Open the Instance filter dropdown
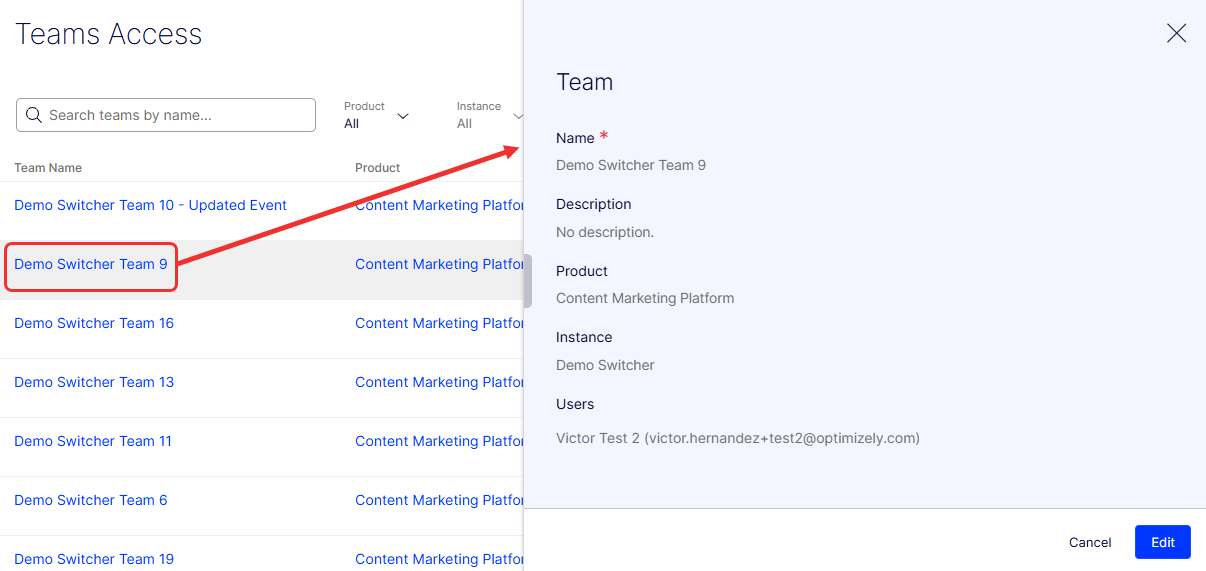This screenshot has height=571, width=1206. click(x=488, y=115)
